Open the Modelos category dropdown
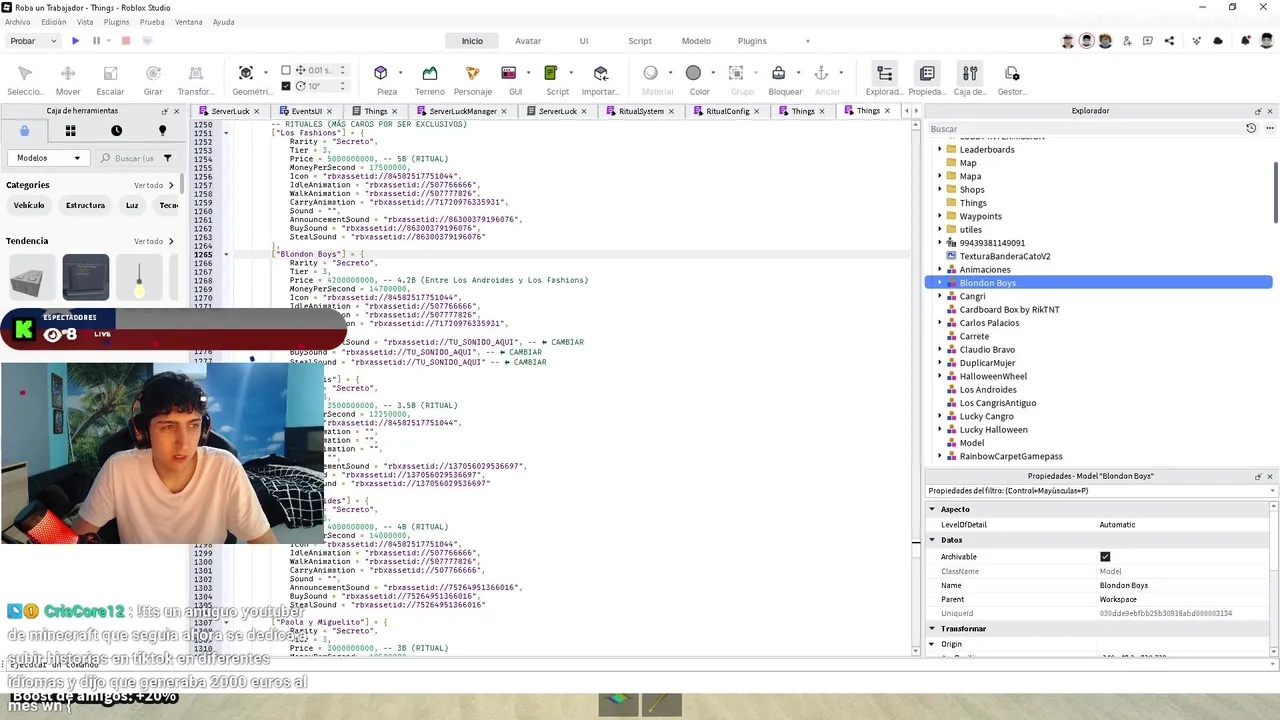The width and height of the screenshot is (1280, 720). click(48, 158)
